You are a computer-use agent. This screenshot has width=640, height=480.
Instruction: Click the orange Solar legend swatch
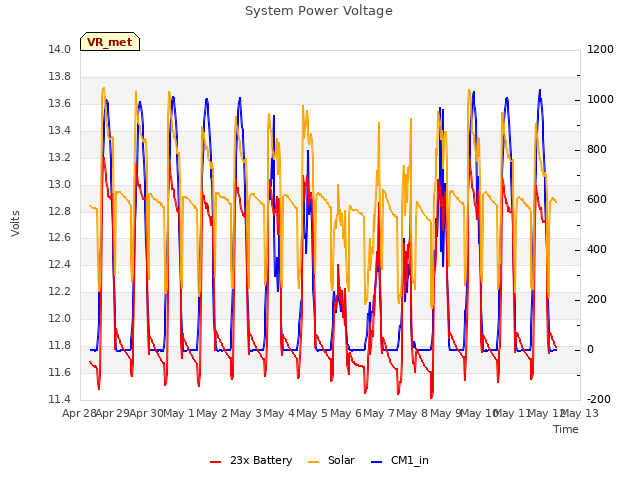point(313,462)
